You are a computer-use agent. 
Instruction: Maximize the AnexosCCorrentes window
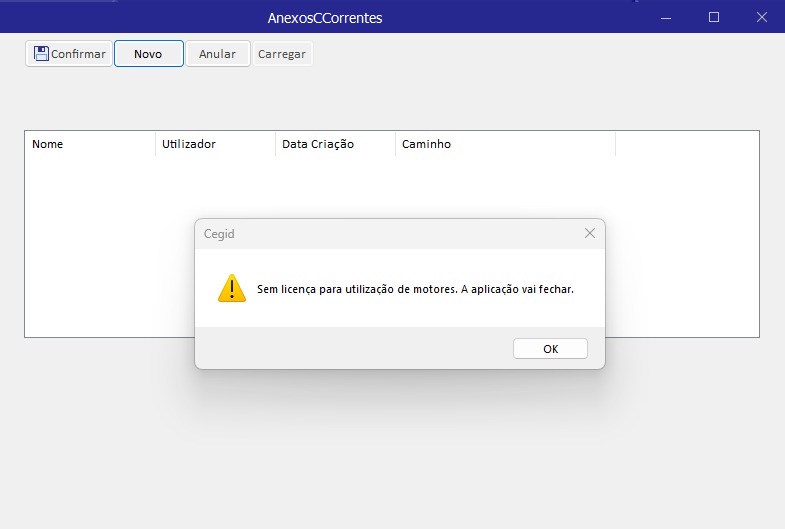click(714, 18)
